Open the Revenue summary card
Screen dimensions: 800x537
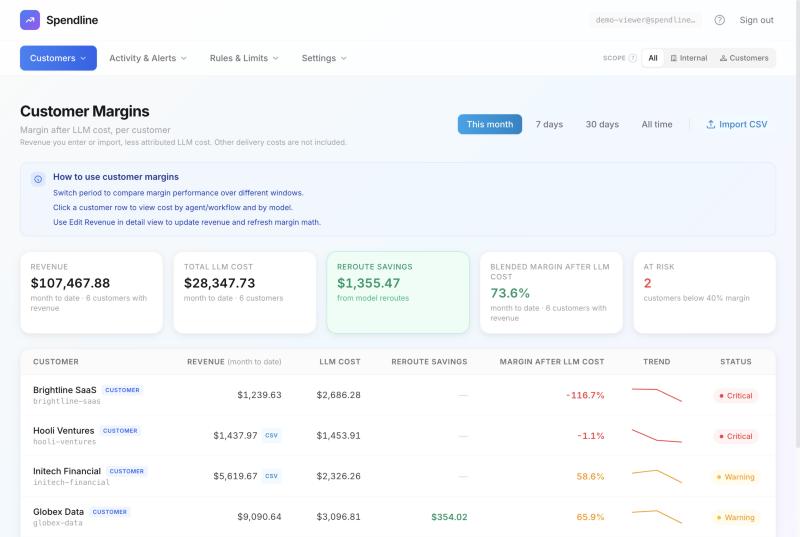(91, 293)
